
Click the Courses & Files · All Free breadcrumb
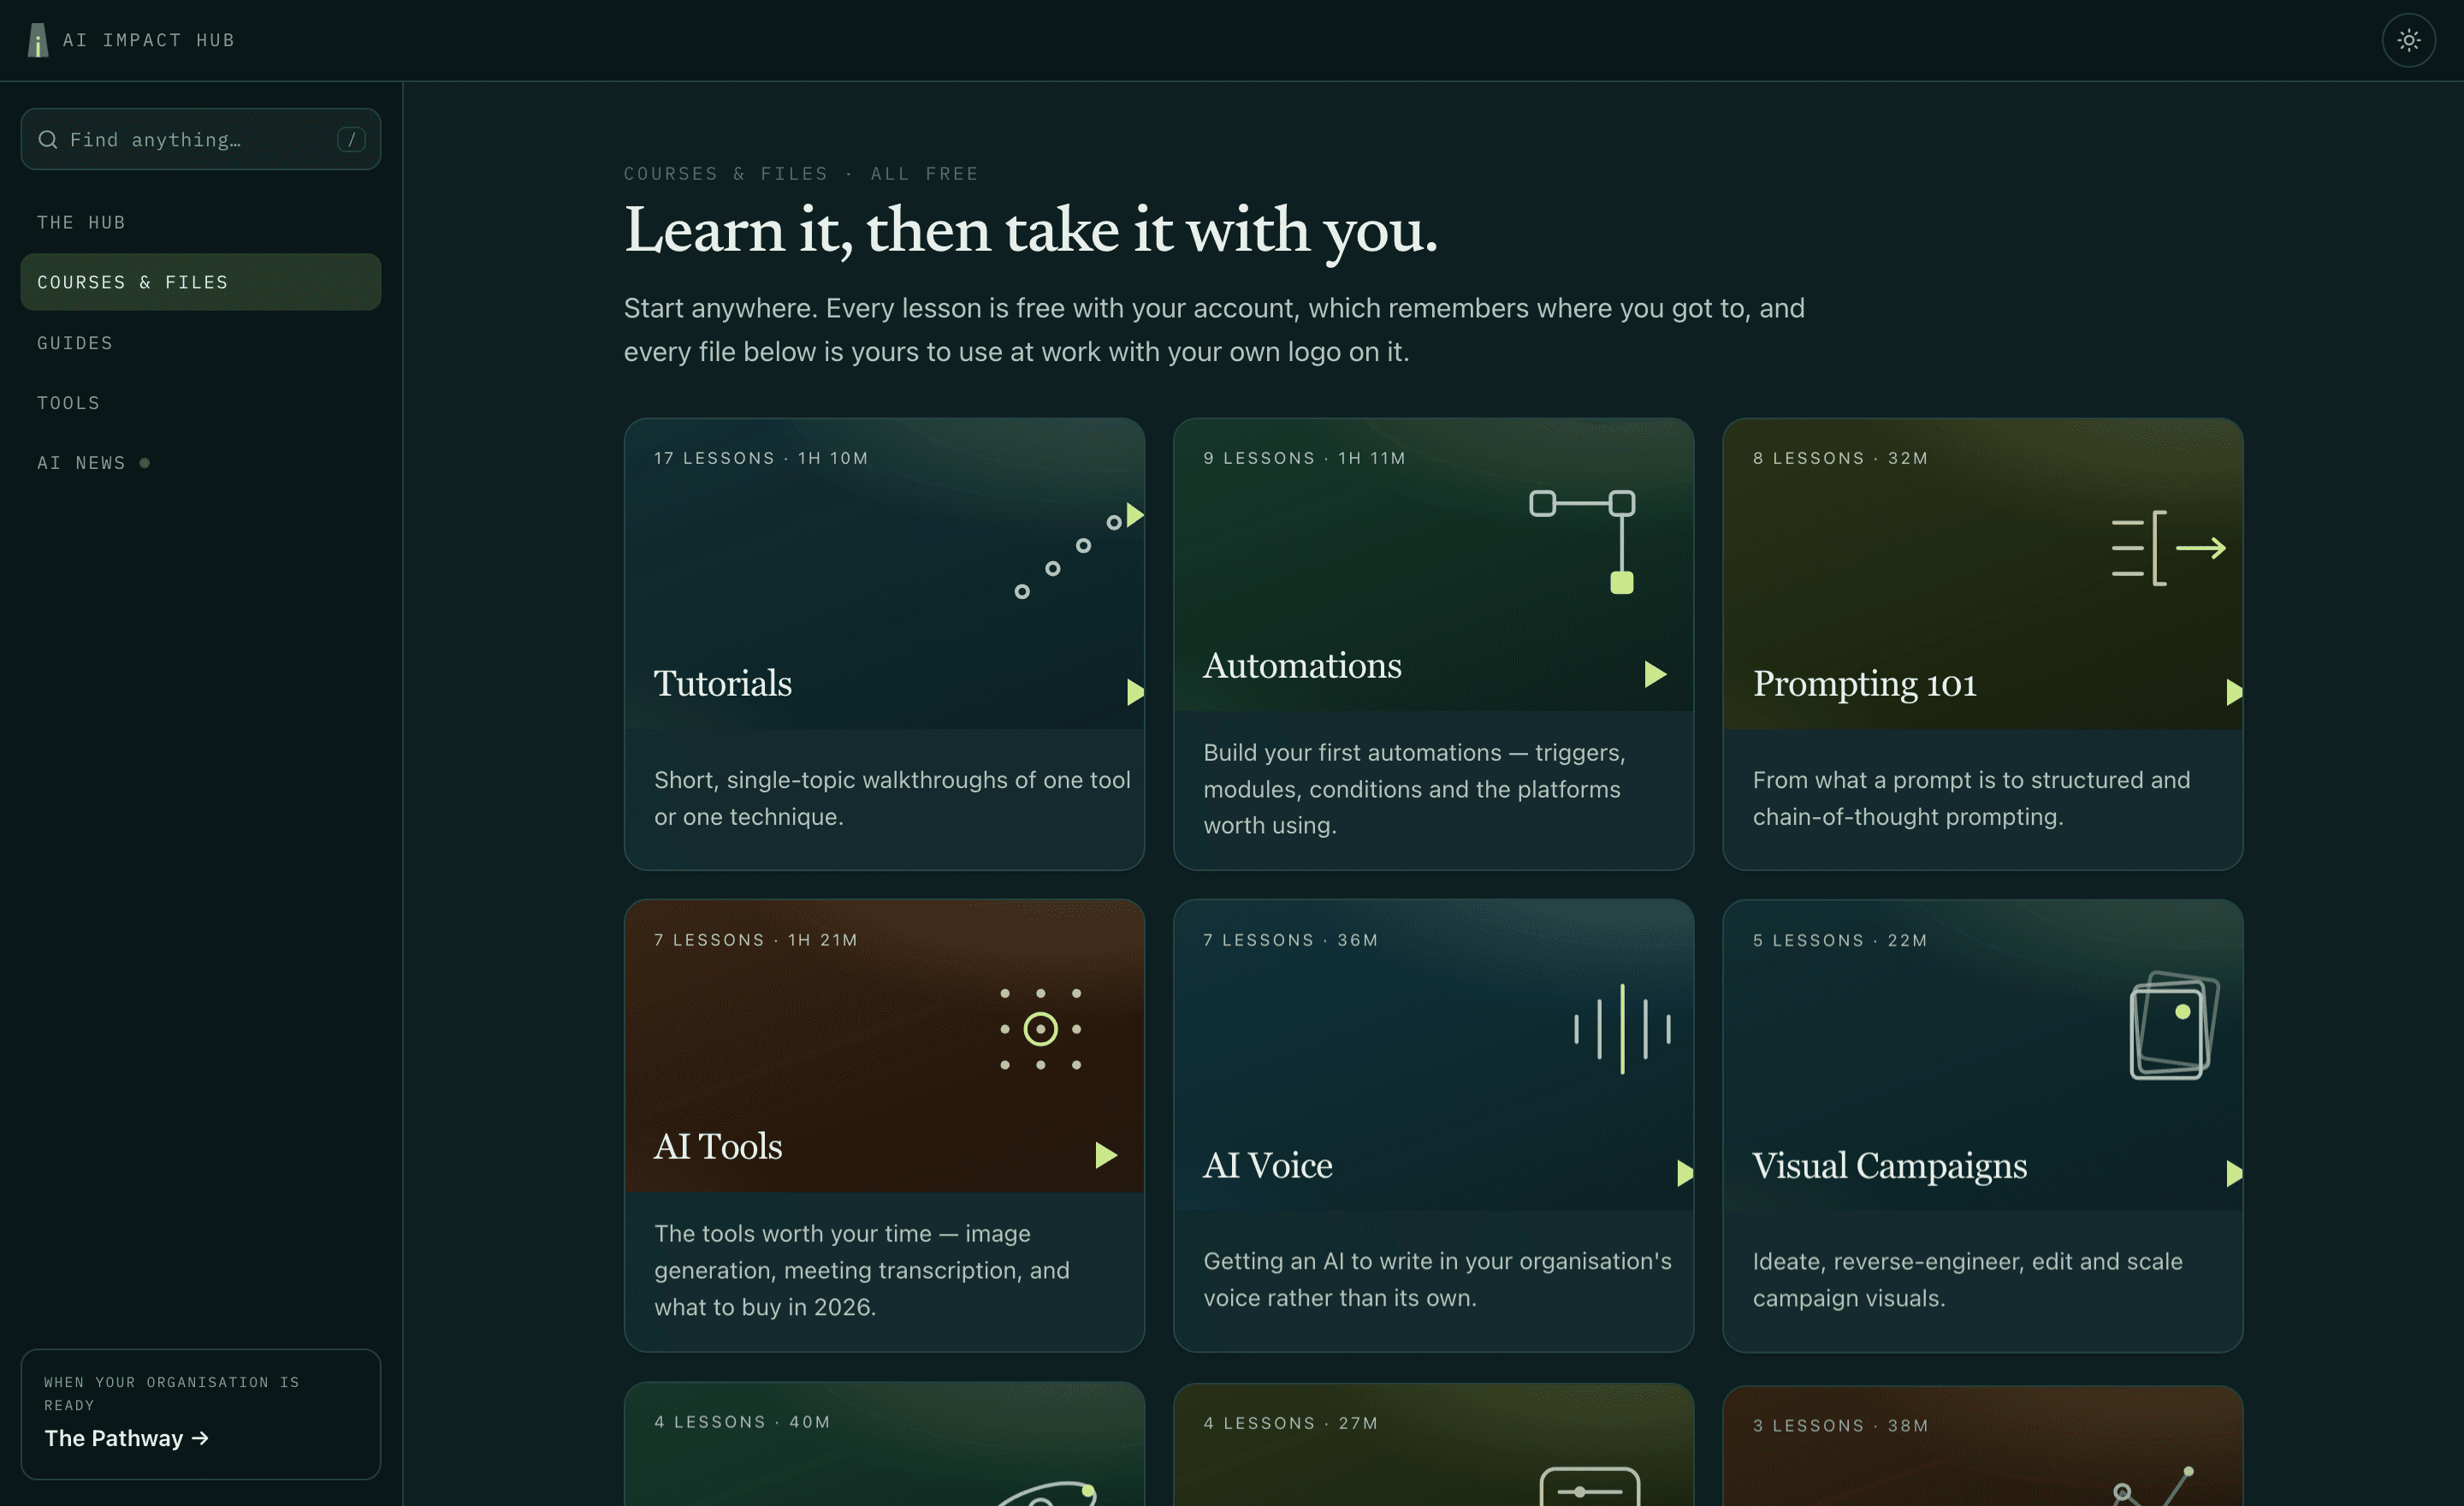[x=801, y=174]
